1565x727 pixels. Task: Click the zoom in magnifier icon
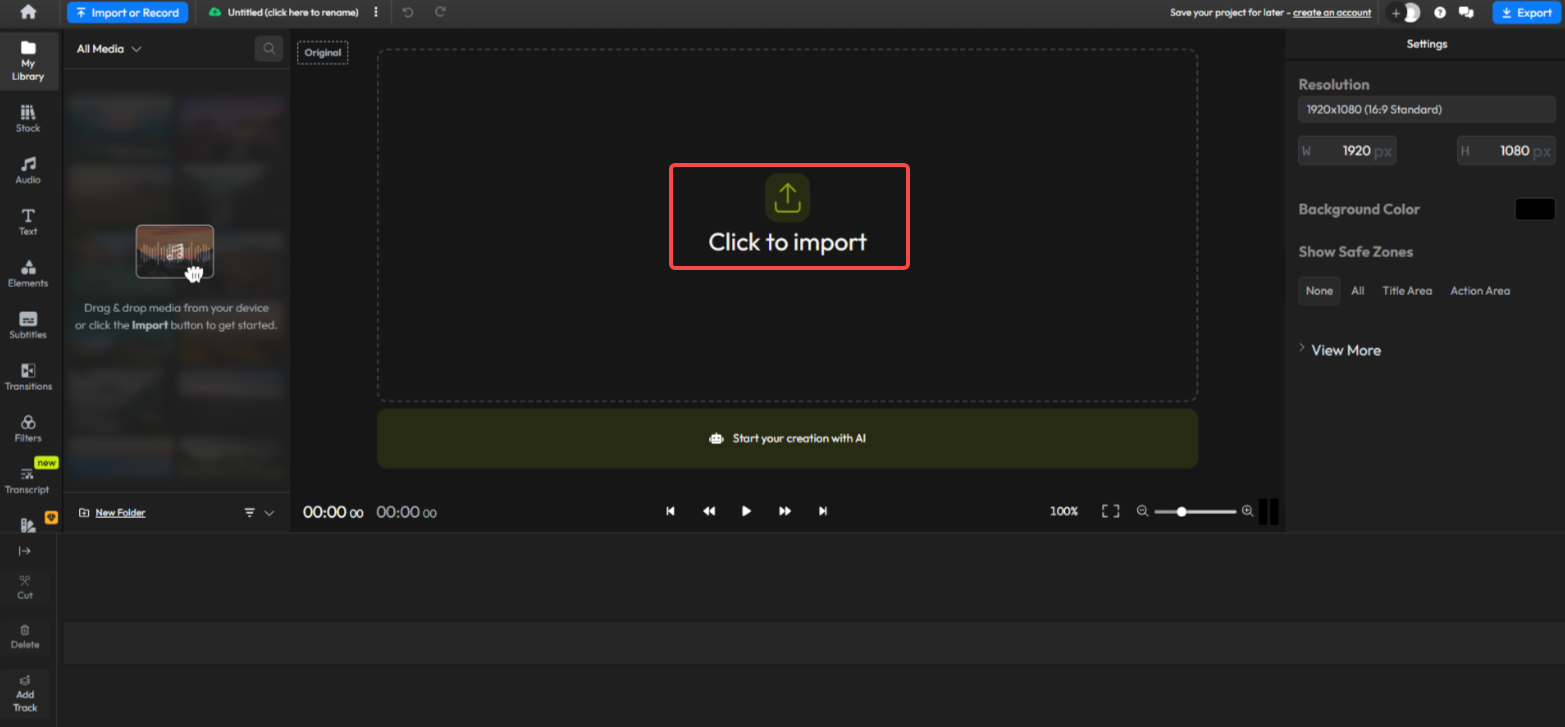1247,511
